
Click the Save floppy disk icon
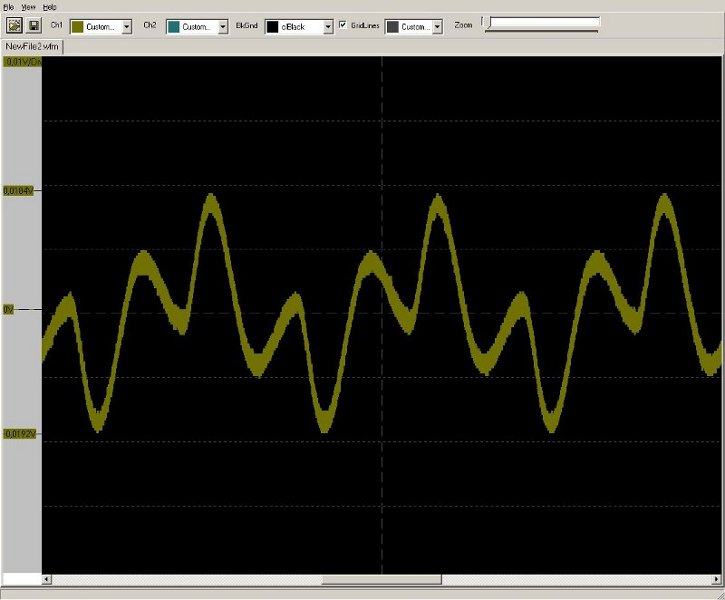[33, 26]
